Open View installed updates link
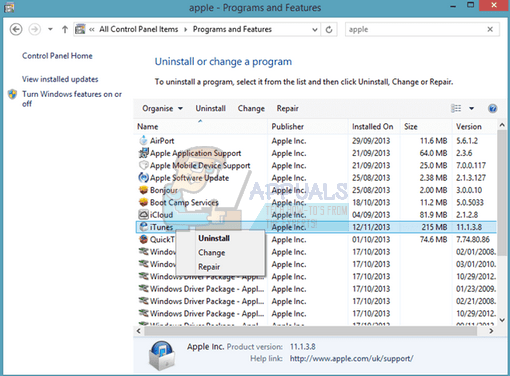The width and height of the screenshot is (510, 376). pyautogui.click(x=60, y=79)
